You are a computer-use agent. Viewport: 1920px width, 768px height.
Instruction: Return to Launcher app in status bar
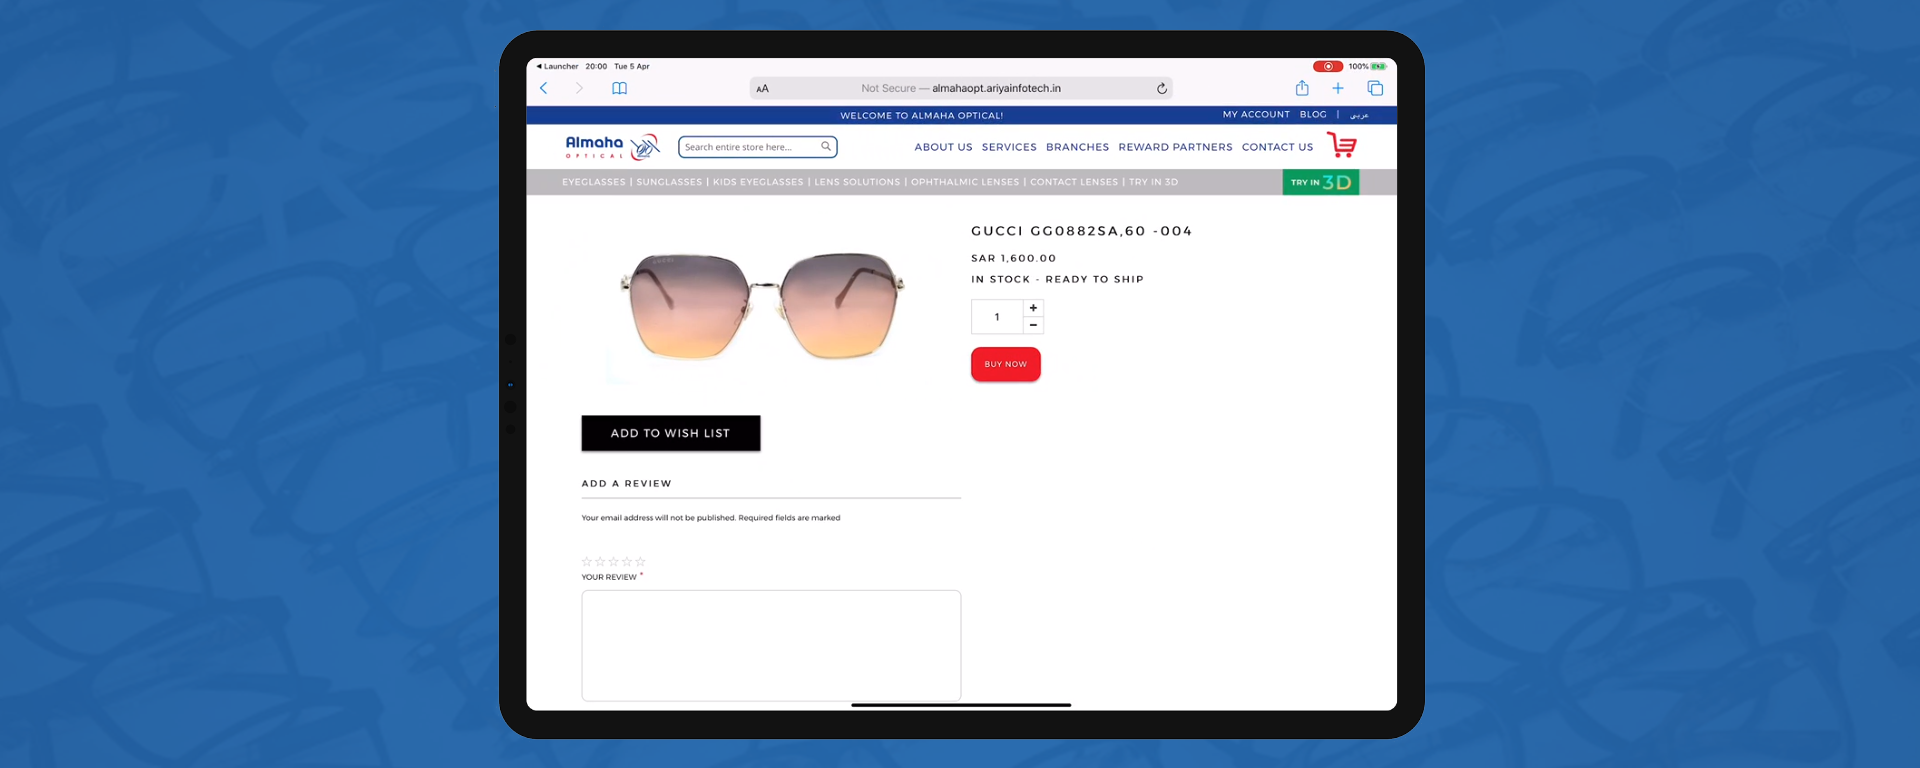pyautogui.click(x=557, y=66)
